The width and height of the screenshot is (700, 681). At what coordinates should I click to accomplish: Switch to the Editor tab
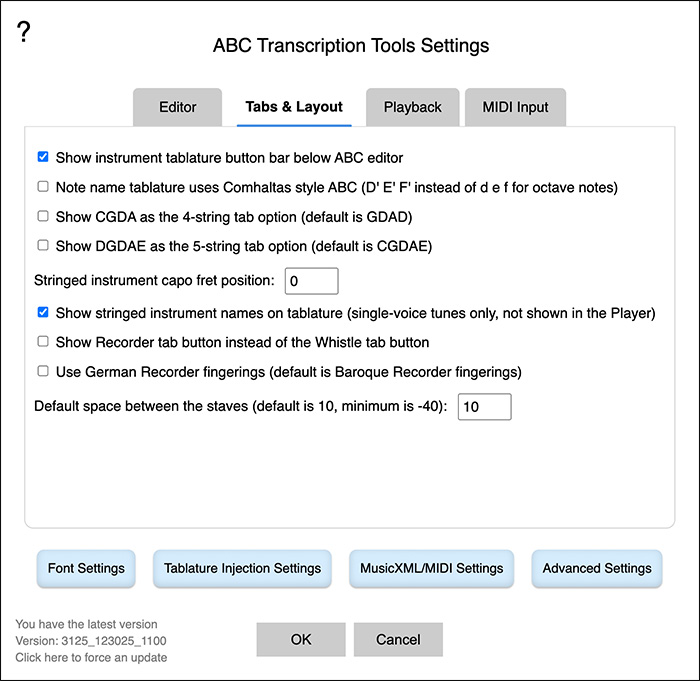pyautogui.click(x=177, y=107)
